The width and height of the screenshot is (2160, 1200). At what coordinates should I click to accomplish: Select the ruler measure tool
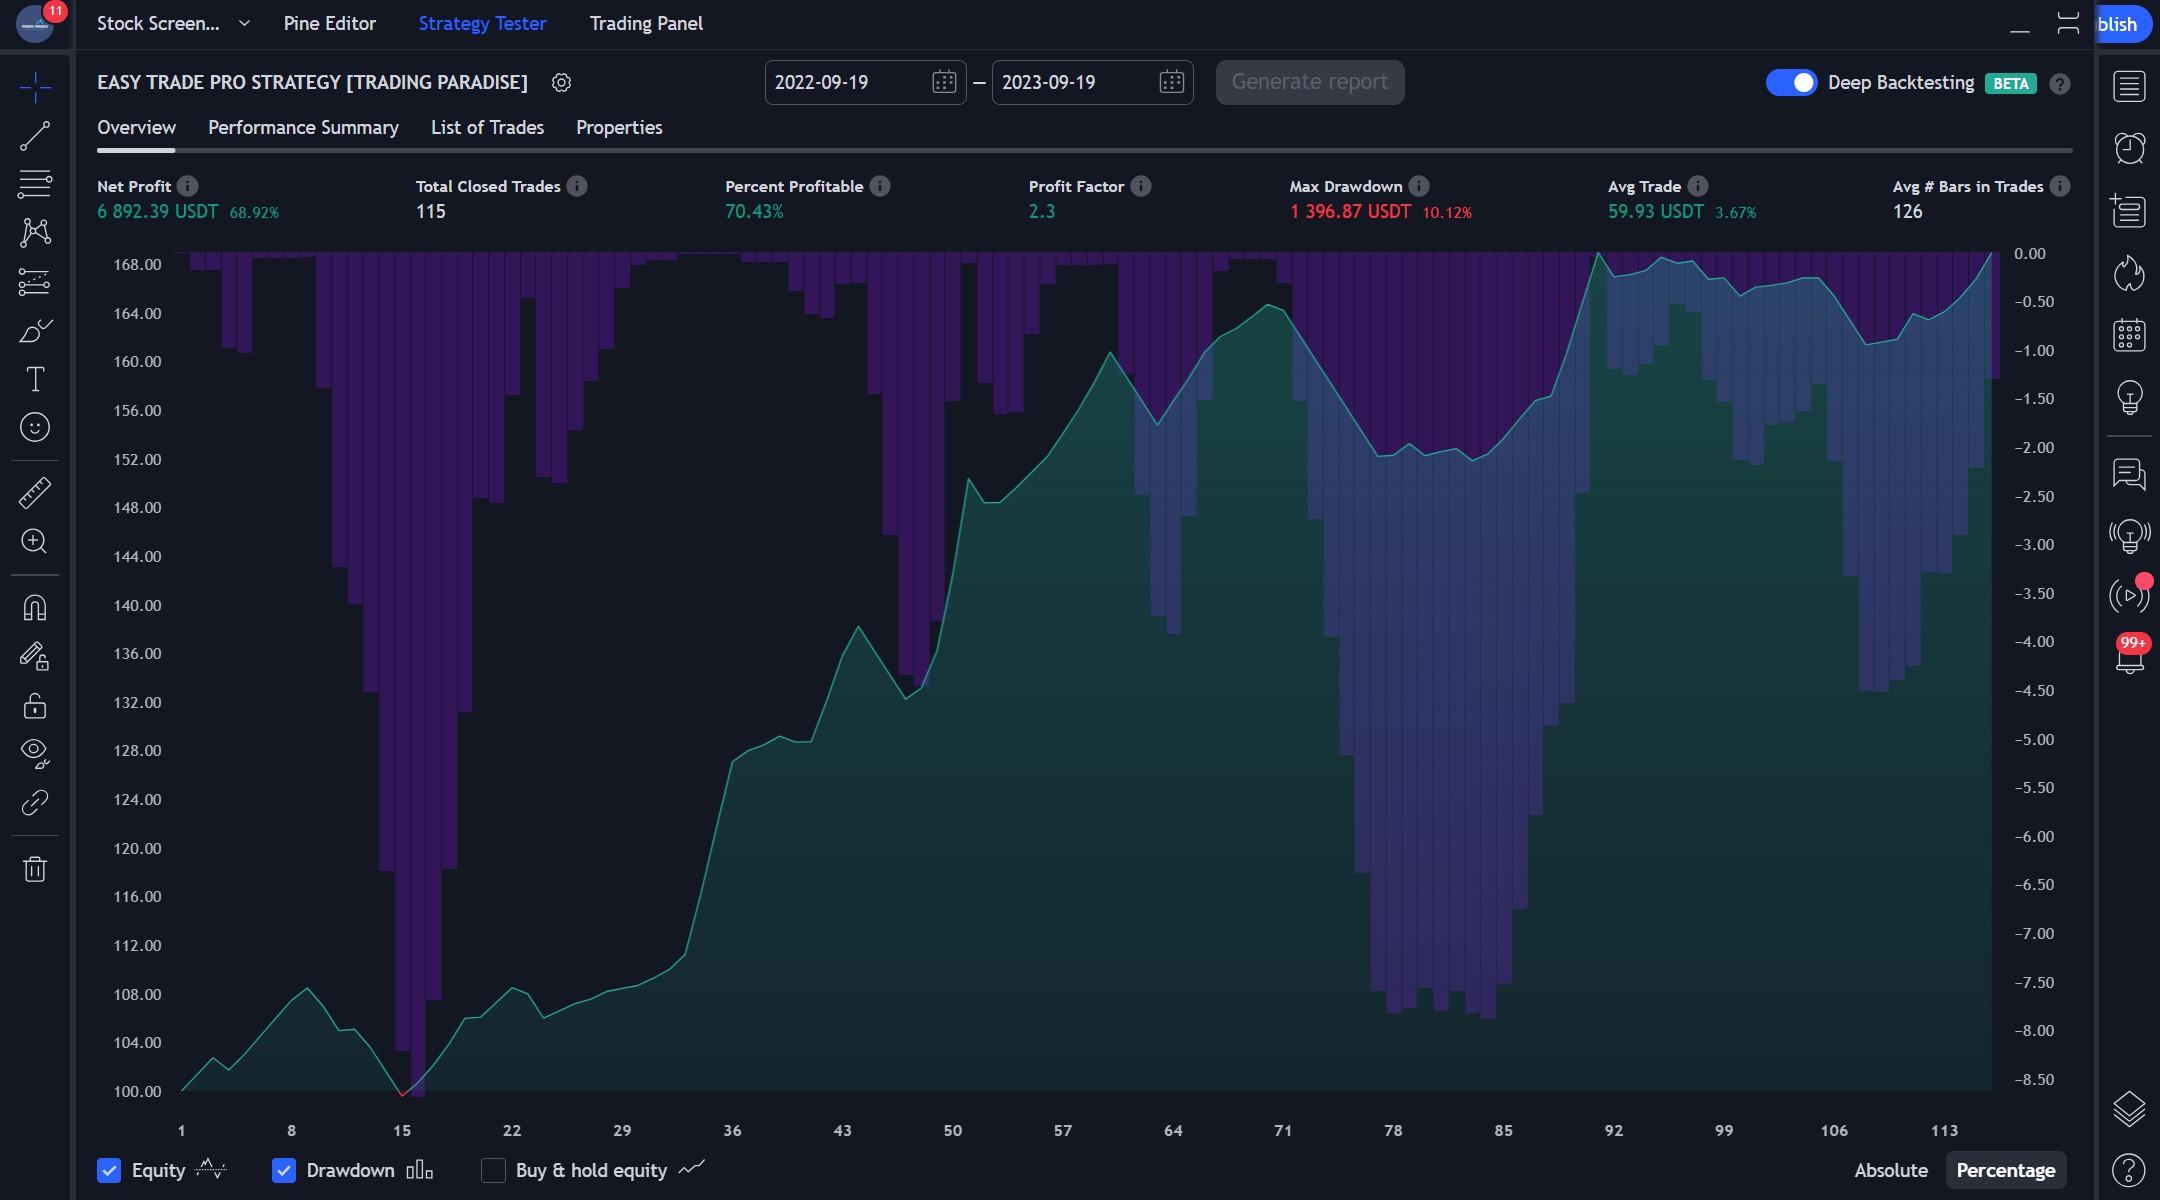click(35, 492)
